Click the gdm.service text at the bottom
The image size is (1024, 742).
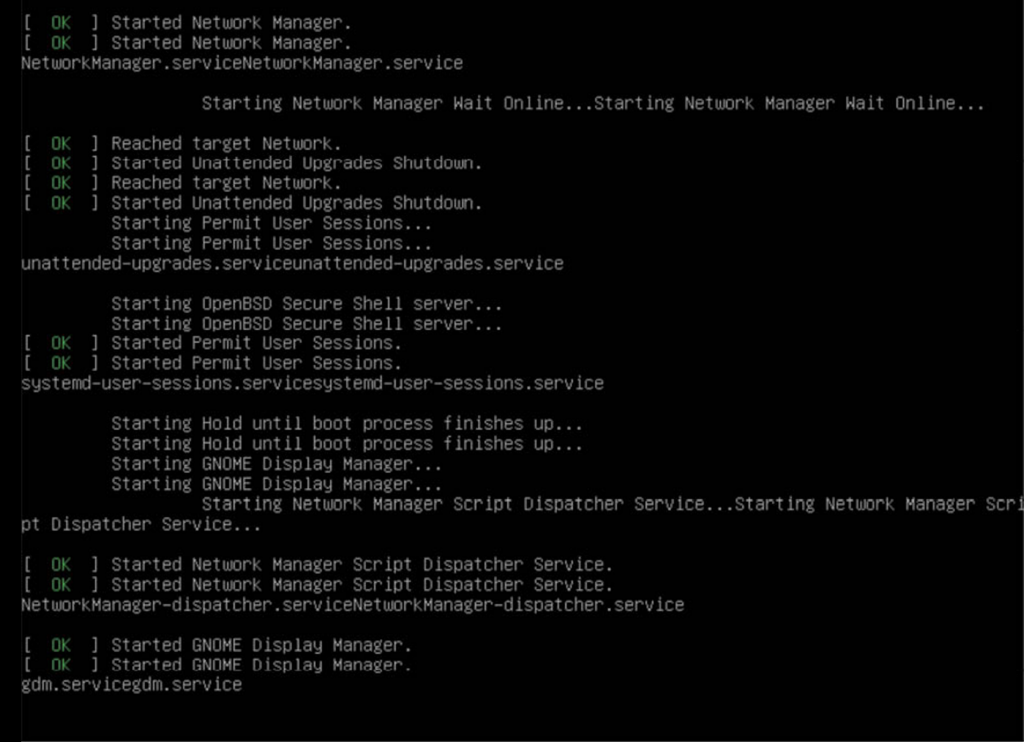click(x=131, y=685)
